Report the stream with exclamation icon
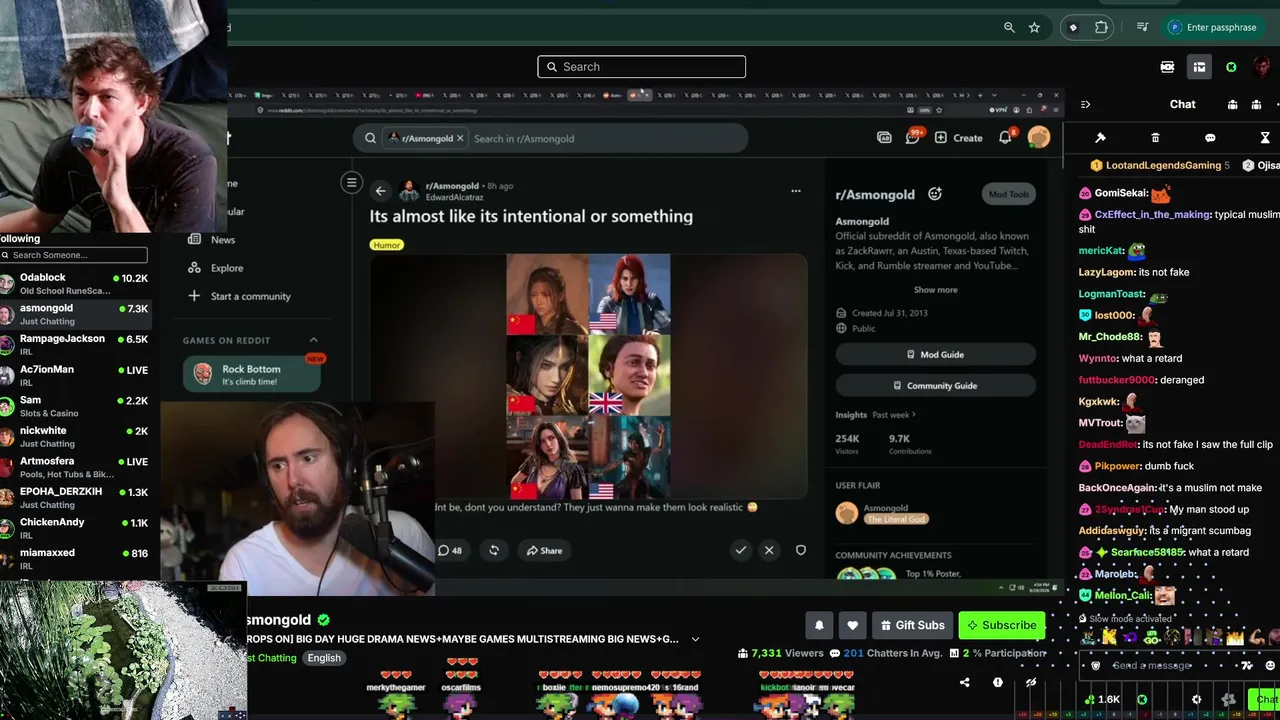Image resolution: width=1280 pixels, height=720 pixels. coord(997,682)
